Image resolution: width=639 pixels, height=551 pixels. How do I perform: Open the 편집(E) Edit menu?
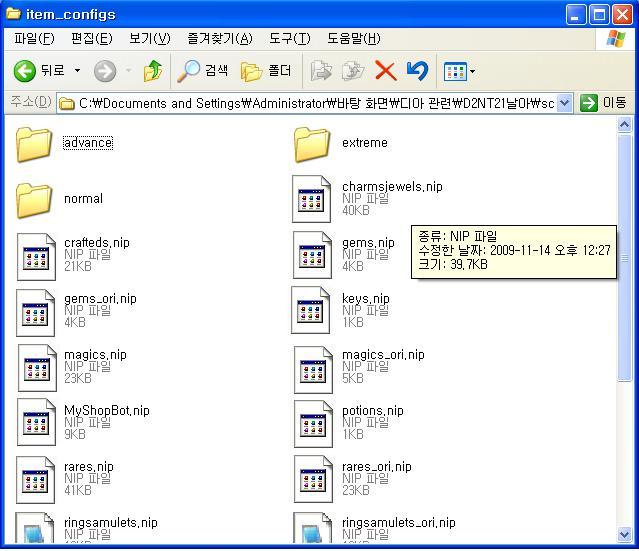tap(92, 39)
